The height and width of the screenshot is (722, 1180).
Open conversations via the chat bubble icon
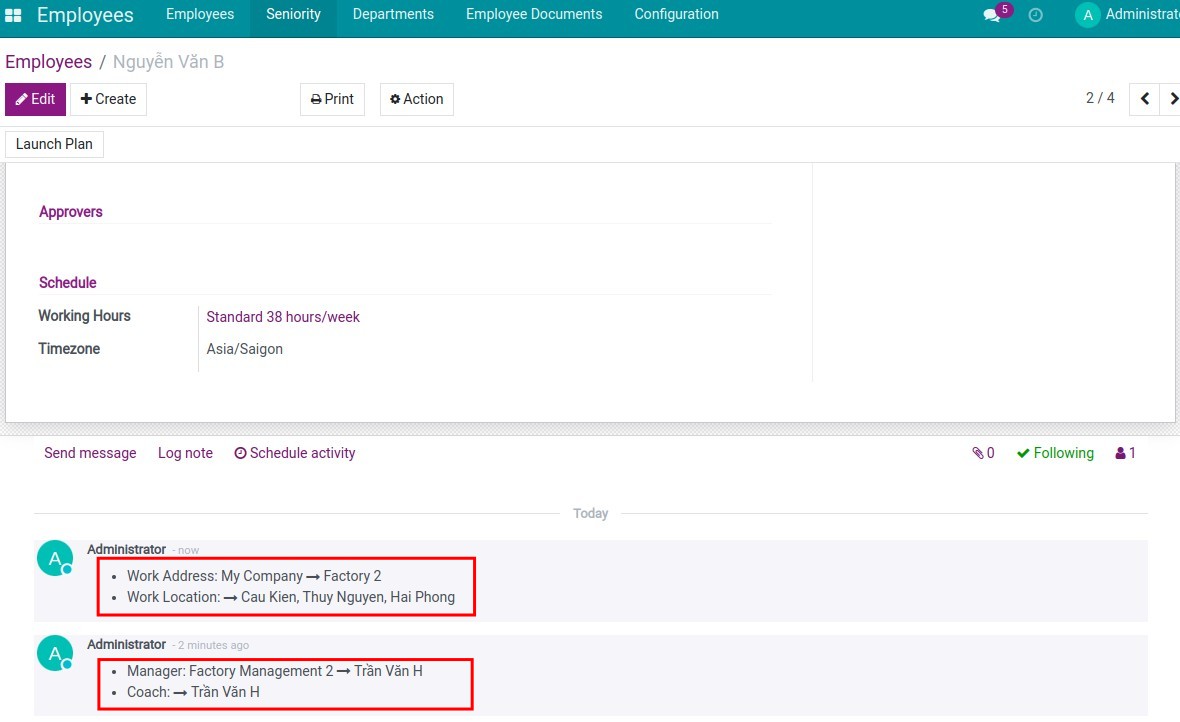click(991, 14)
